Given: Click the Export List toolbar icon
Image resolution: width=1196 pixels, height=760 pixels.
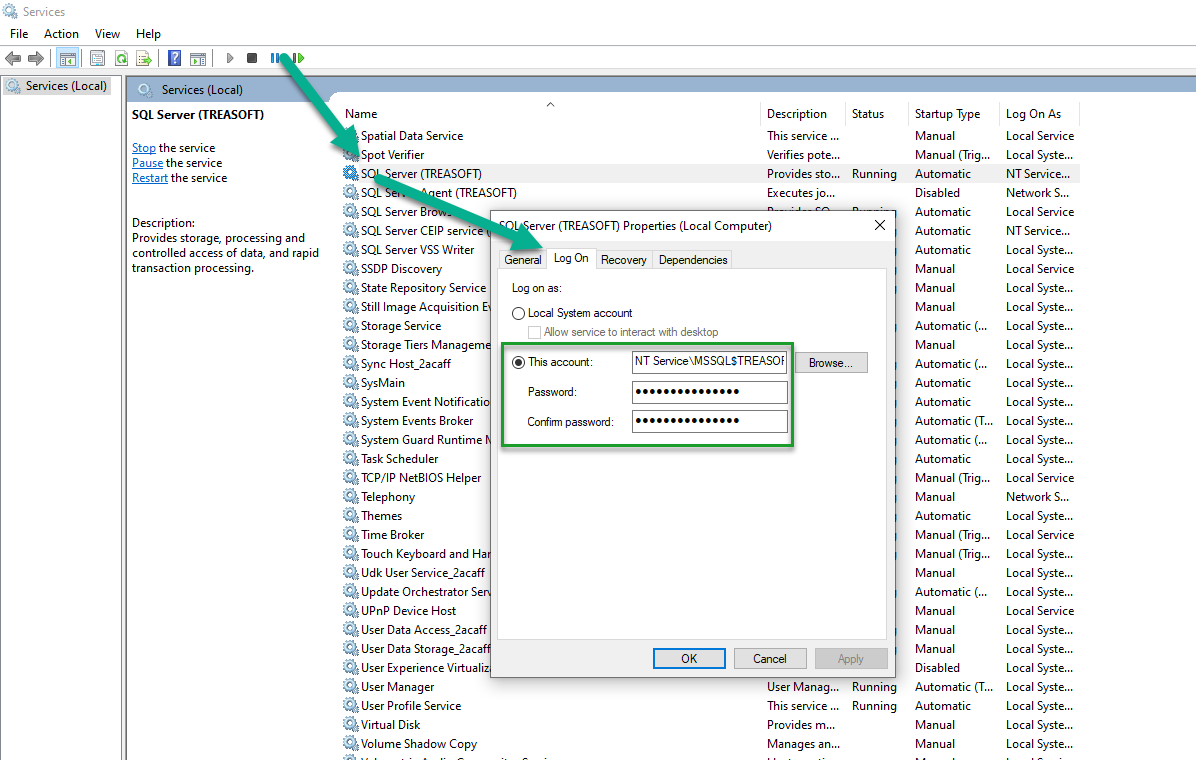Looking at the screenshot, I should pos(143,58).
